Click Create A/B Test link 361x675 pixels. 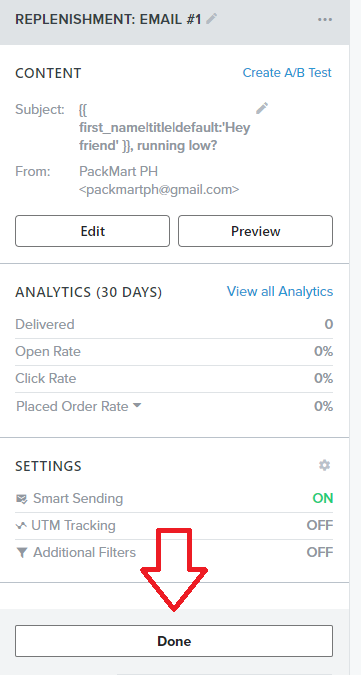(x=287, y=73)
